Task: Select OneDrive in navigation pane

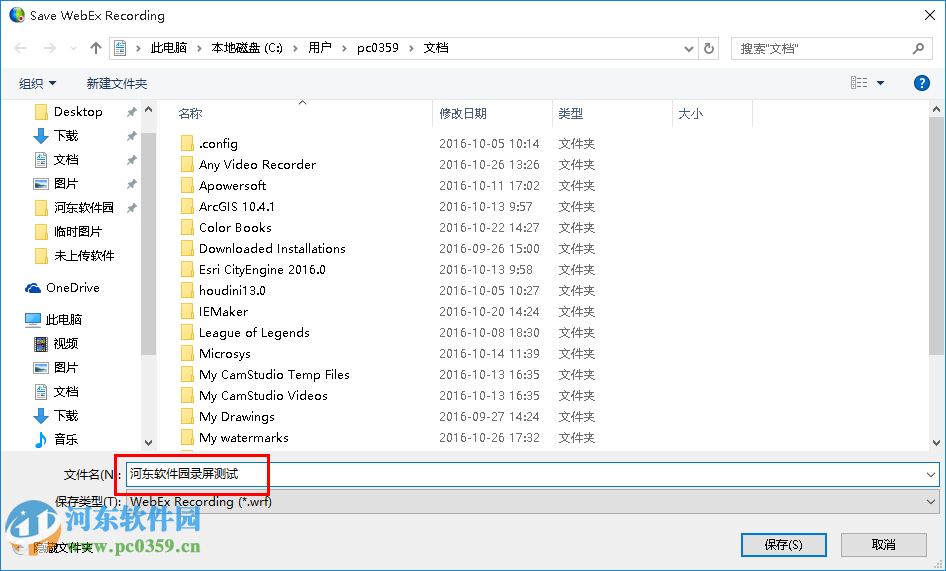Action: [72, 288]
